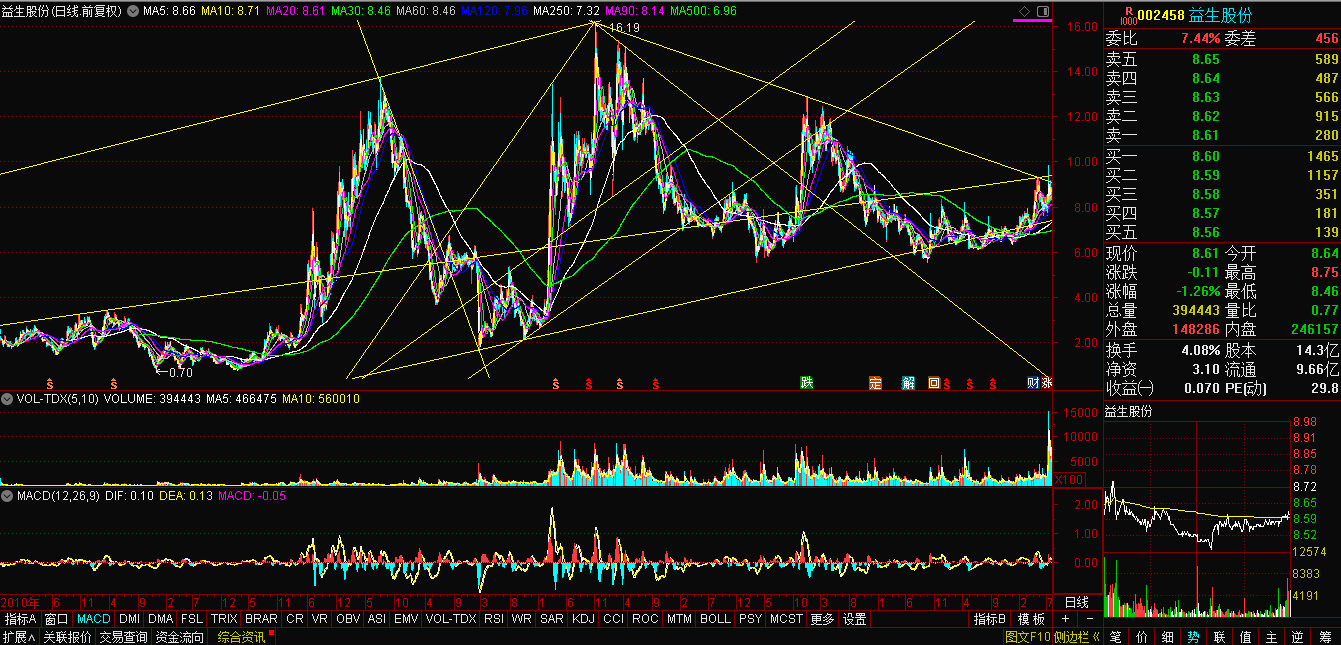Toggle the KDJ indicator

click(583, 619)
